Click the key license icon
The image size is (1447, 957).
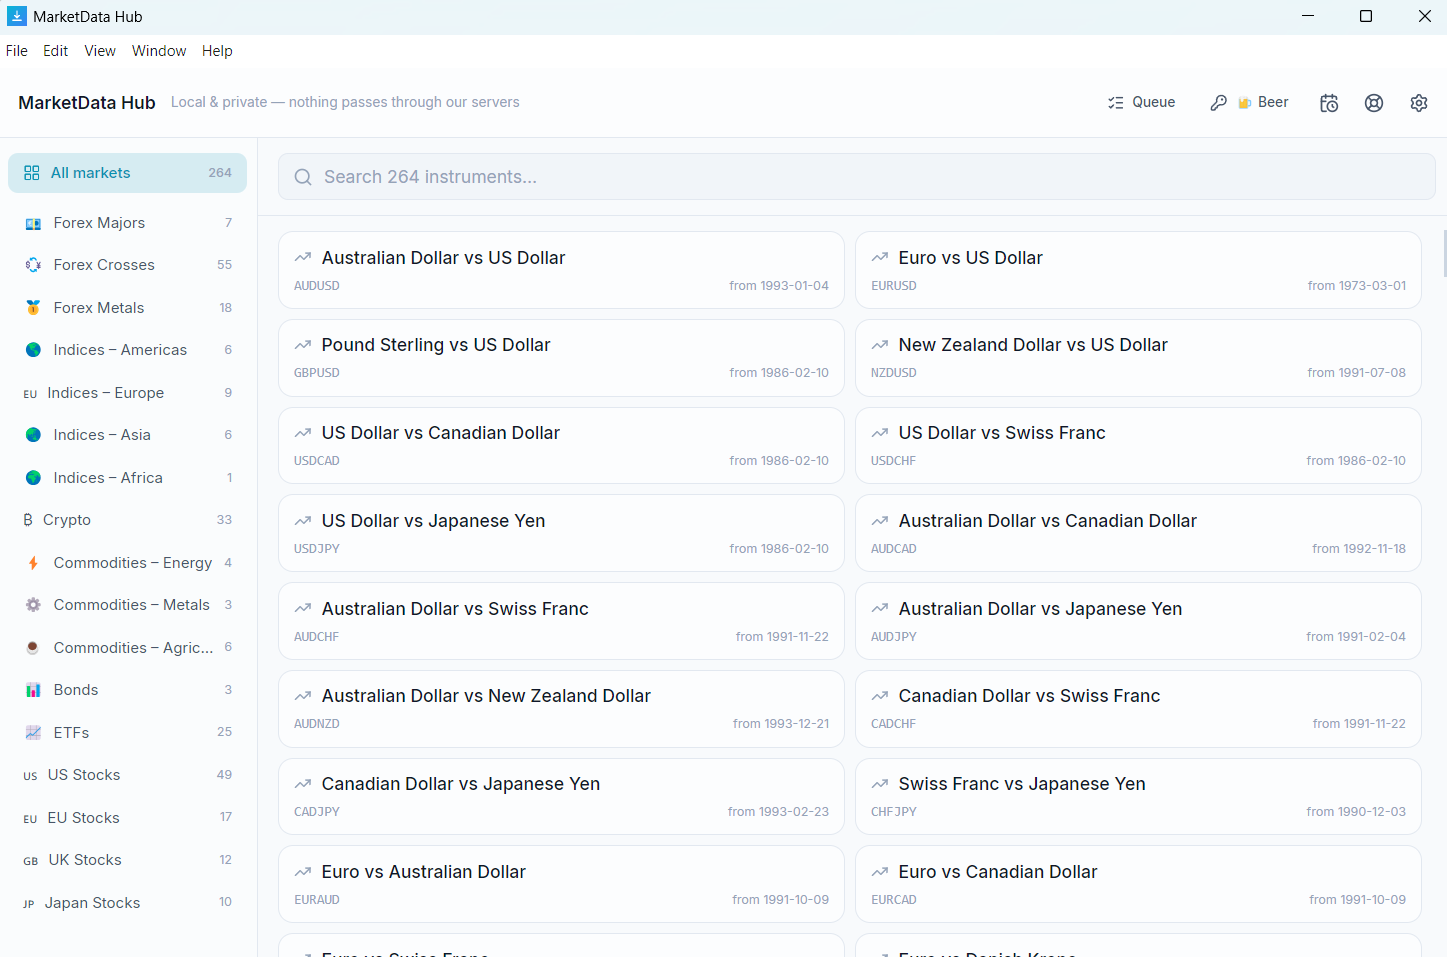point(1218,103)
